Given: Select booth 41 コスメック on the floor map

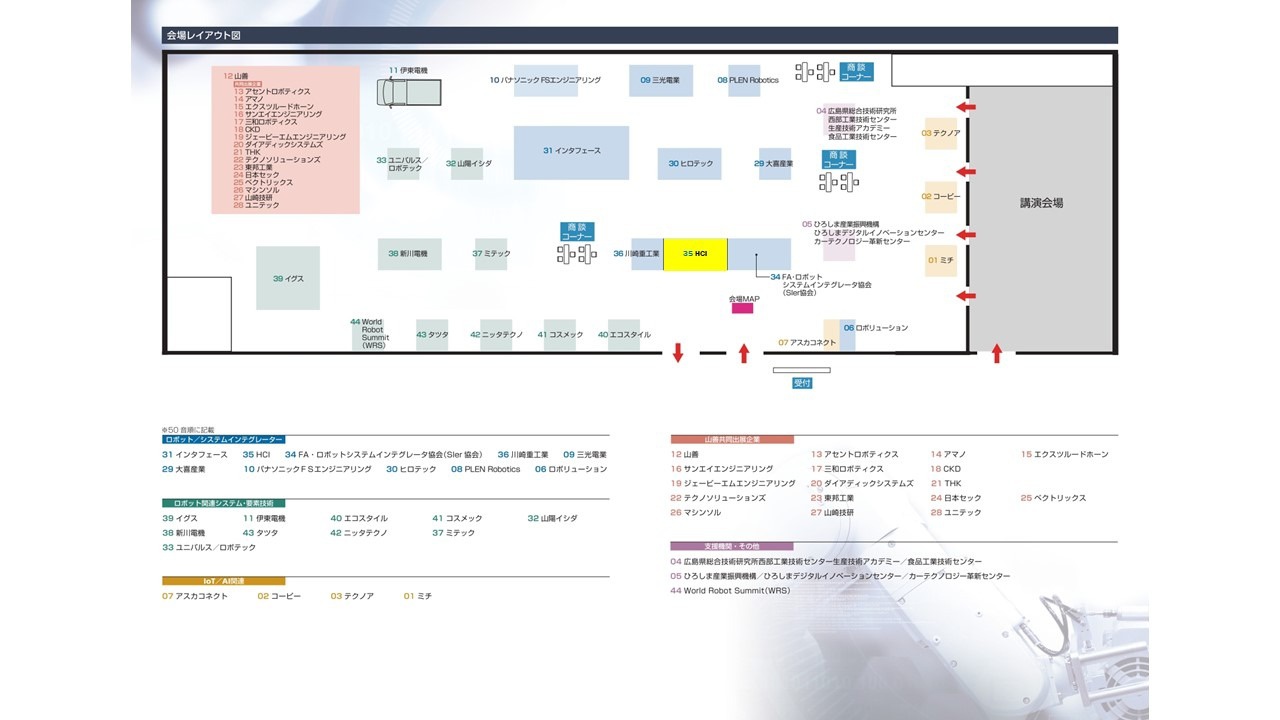Looking at the screenshot, I should 560,335.
